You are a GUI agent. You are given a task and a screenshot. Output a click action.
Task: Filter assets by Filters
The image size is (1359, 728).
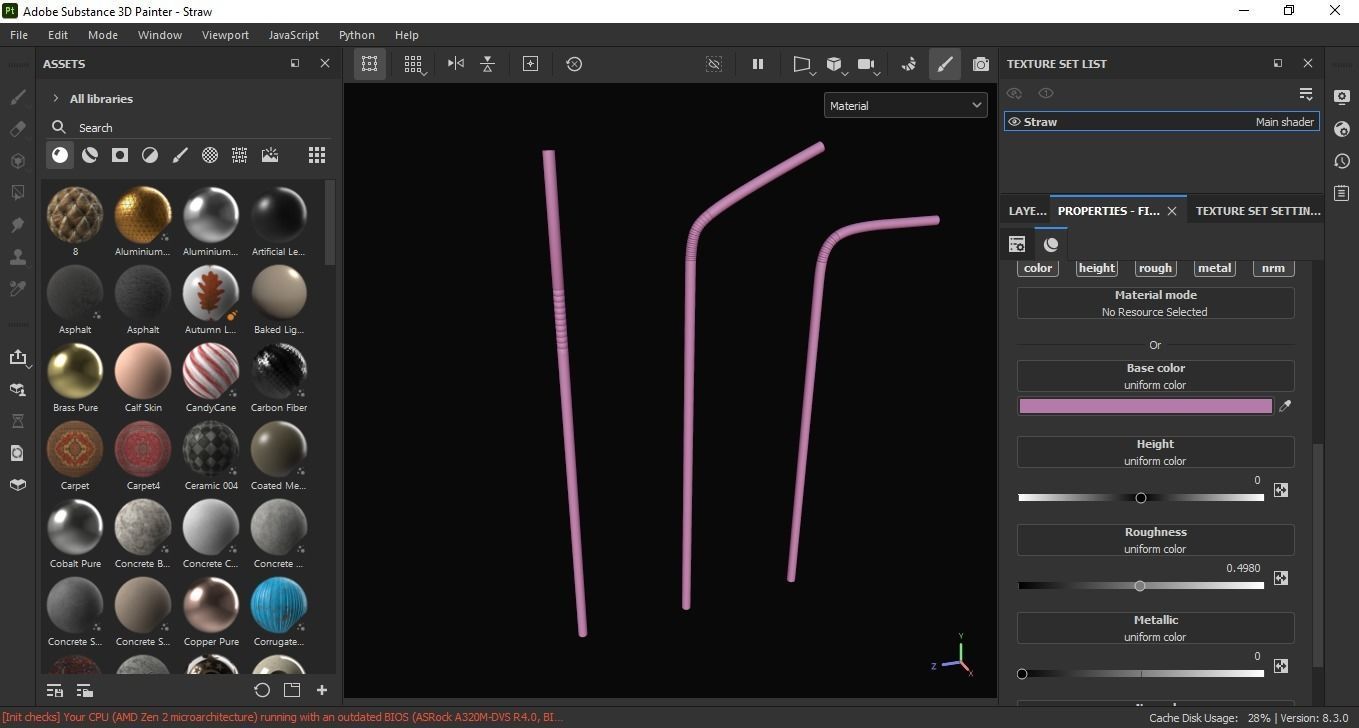150,155
